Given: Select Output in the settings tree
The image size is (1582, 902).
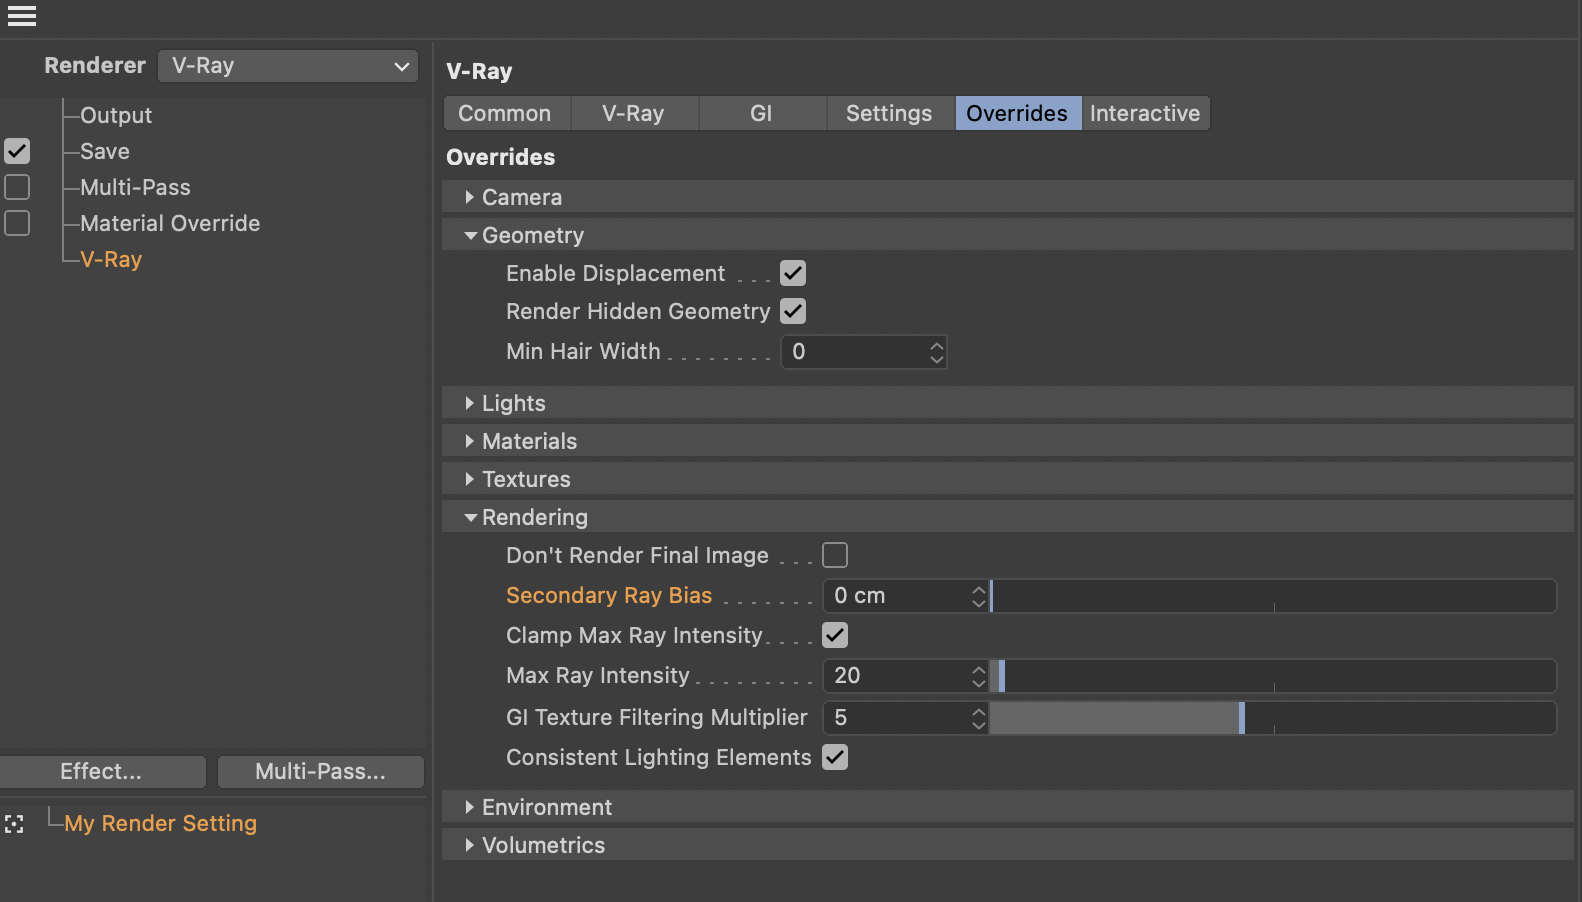Looking at the screenshot, I should [116, 116].
